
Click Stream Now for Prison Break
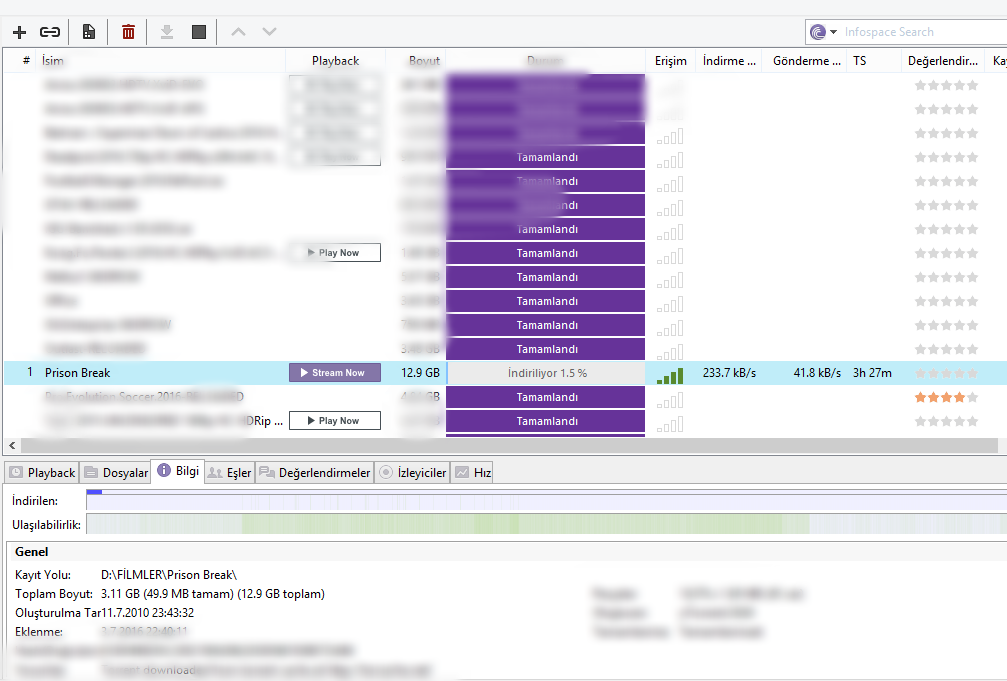(x=335, y=373)
